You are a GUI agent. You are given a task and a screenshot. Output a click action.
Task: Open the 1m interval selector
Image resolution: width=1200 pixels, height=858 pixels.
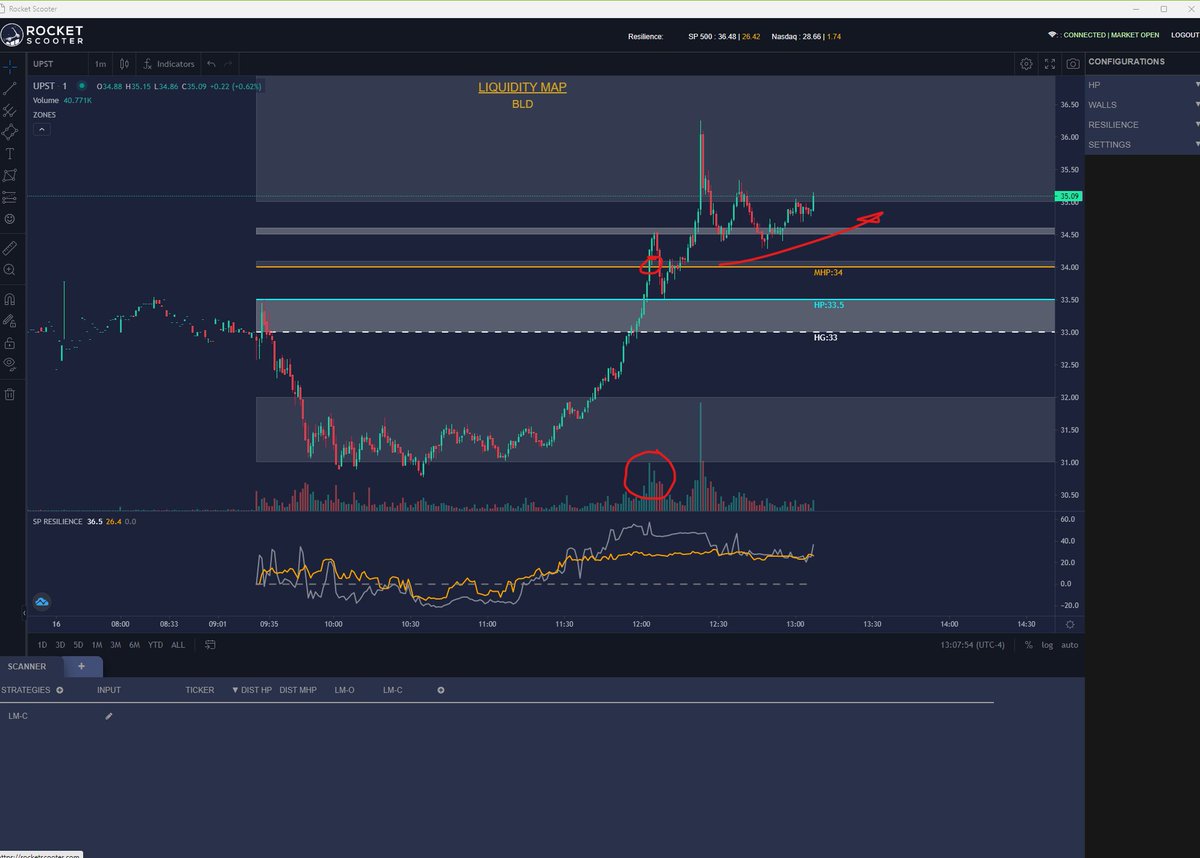[x=100, y=64]
